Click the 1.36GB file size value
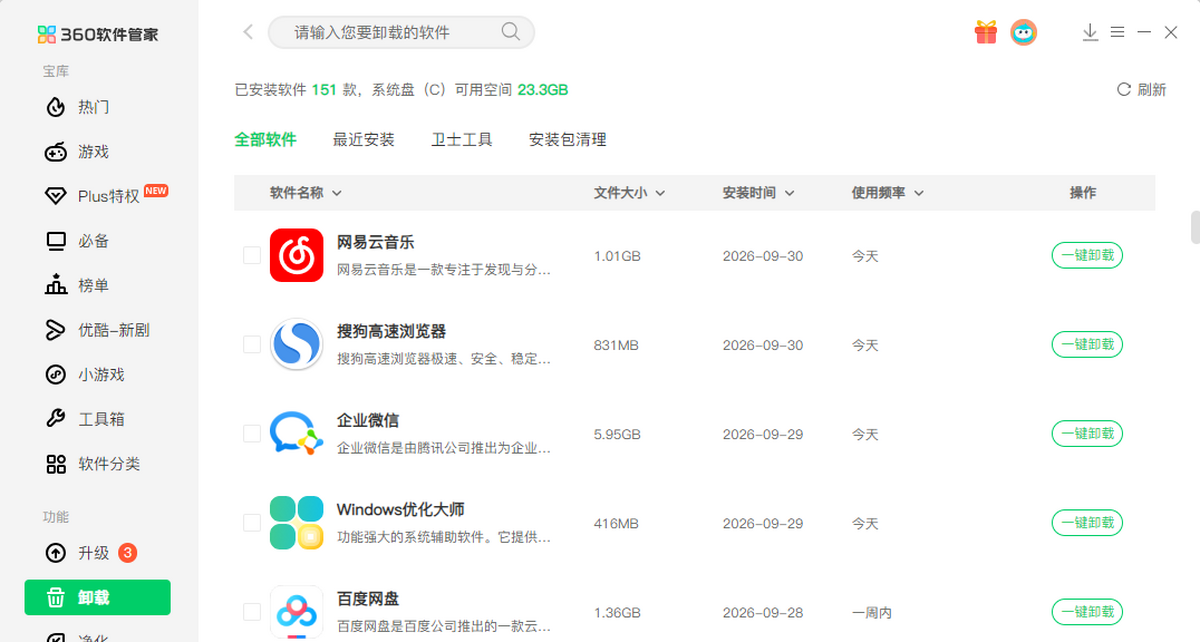The width and height of the screenshot is (1200, 642). pos(617,612)
